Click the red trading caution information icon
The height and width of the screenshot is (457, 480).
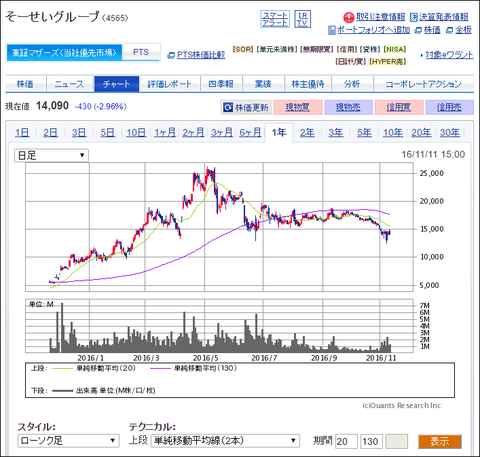tap(349, 17)
